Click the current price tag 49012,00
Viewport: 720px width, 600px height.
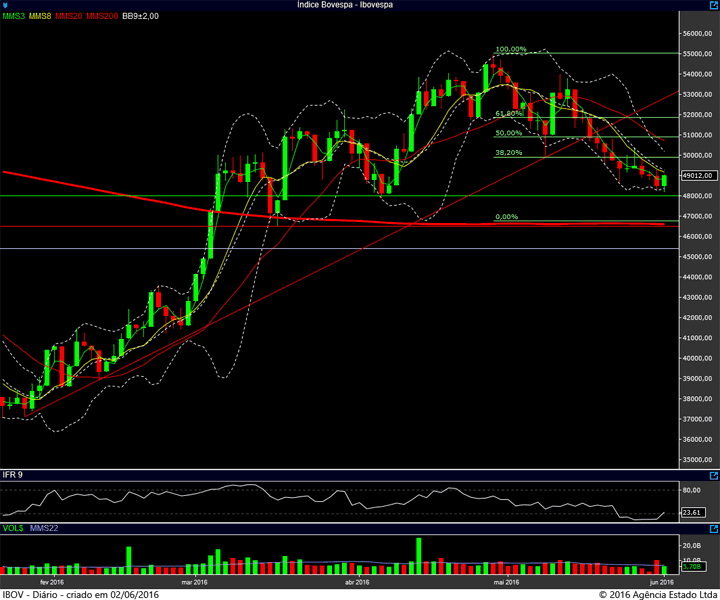[x=698, y=175]
